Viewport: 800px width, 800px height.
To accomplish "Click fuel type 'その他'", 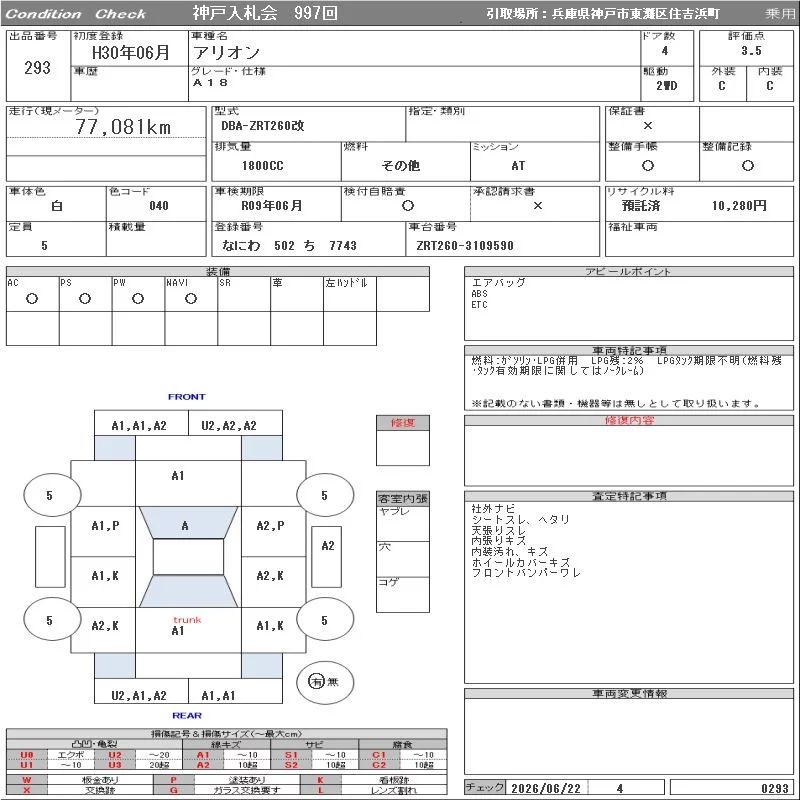I will [401, 165].
